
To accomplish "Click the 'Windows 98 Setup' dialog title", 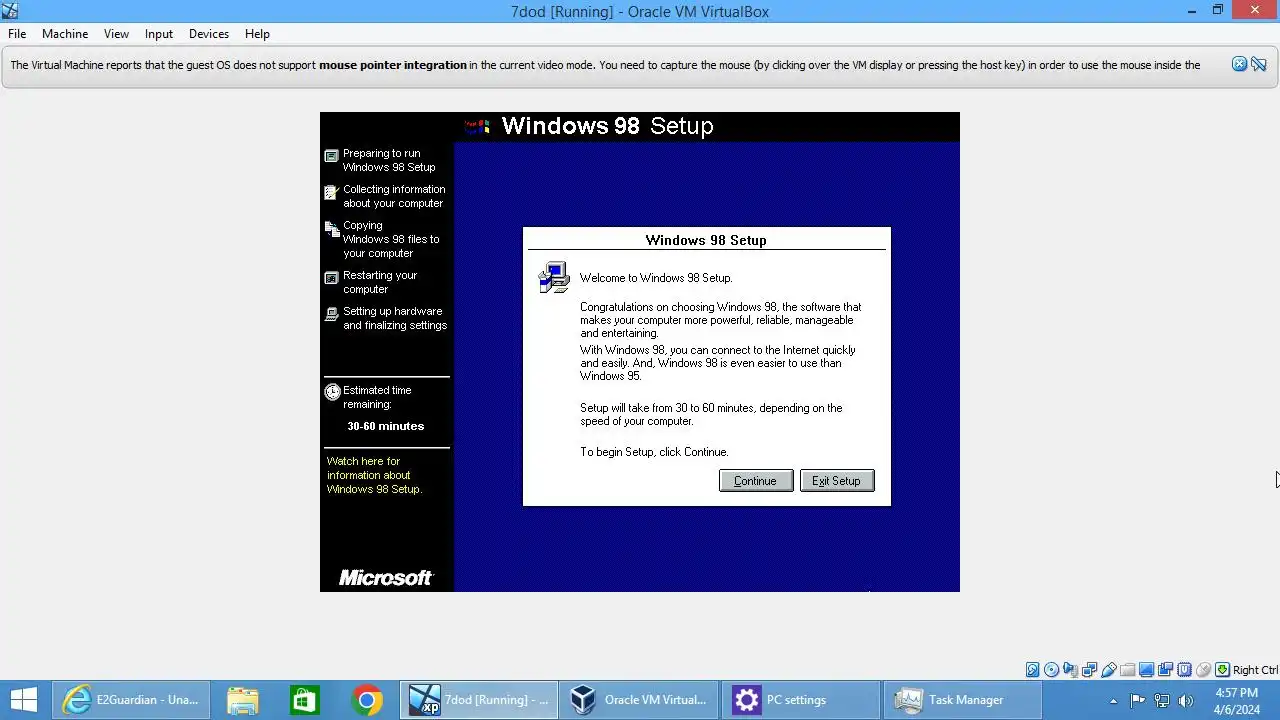I will 706,240.
